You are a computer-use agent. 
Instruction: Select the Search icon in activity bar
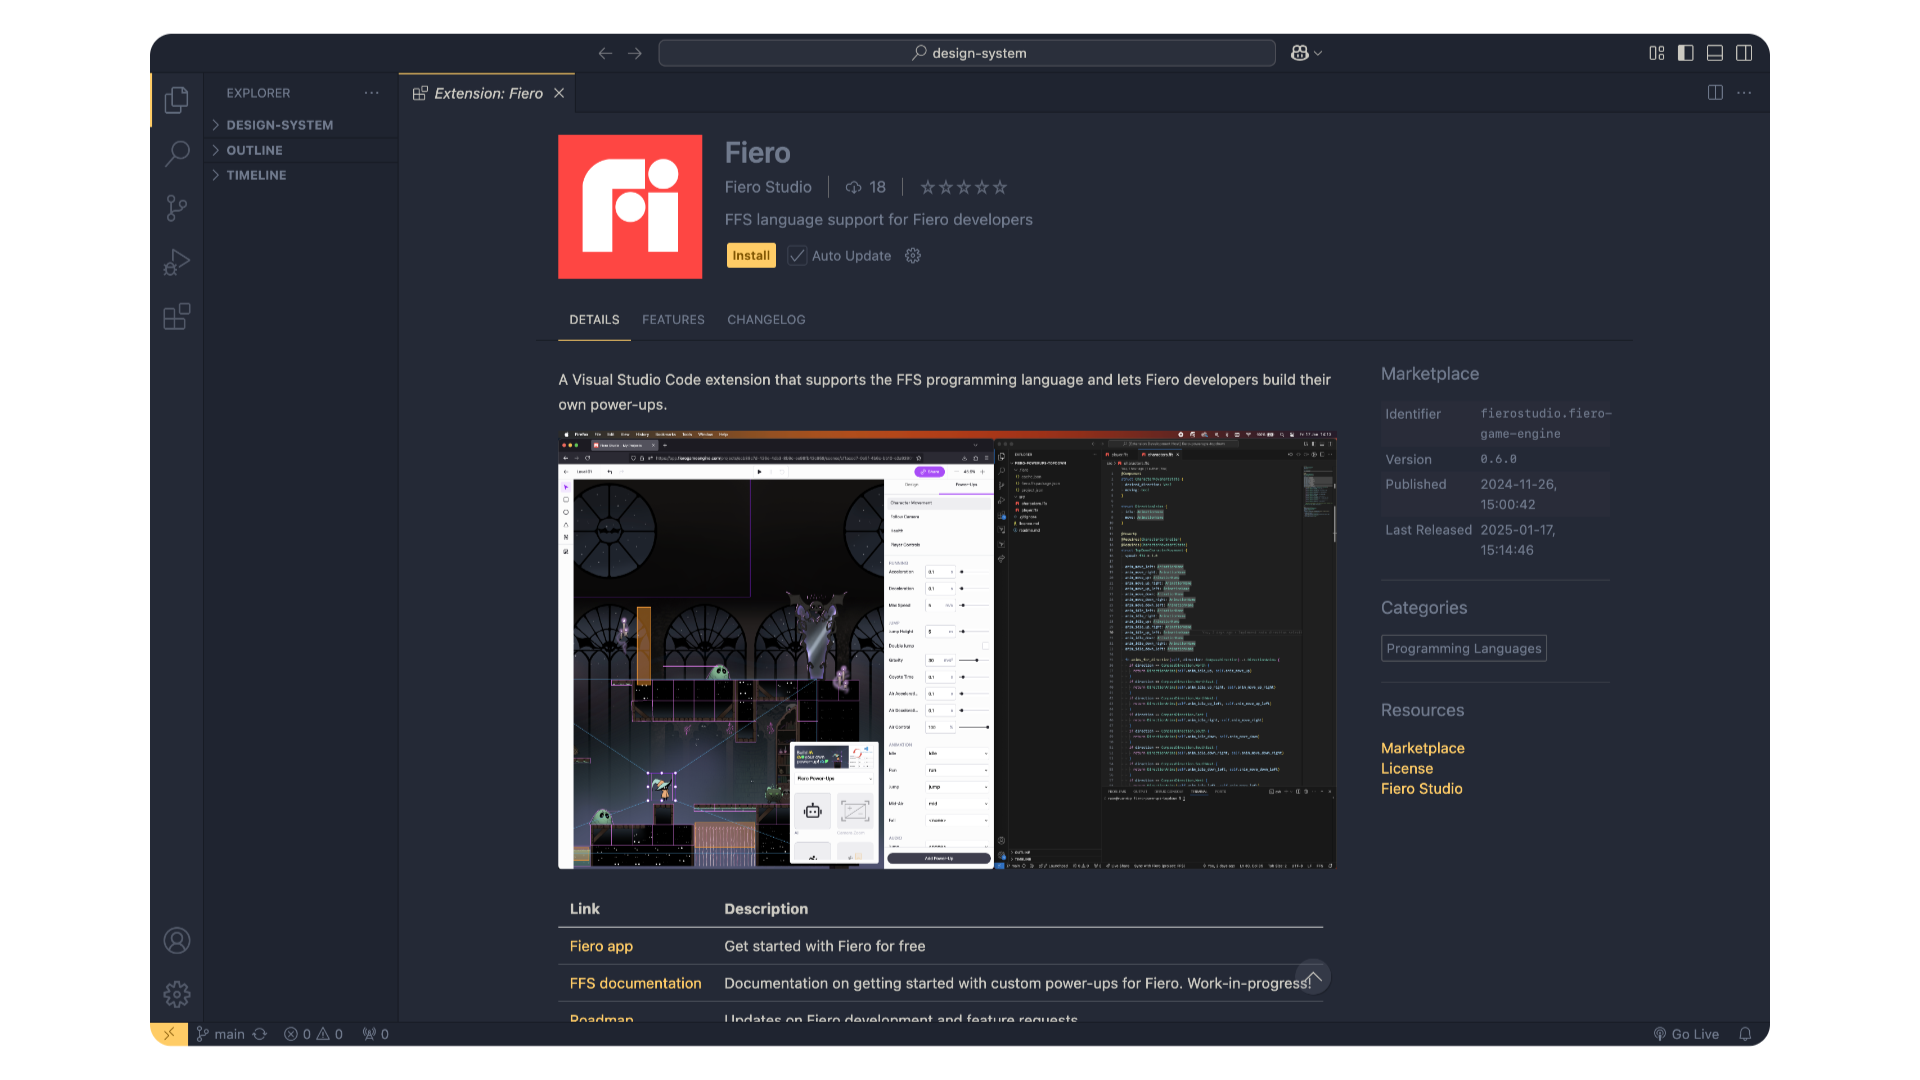pyautogui.click(x=177, y=154)
